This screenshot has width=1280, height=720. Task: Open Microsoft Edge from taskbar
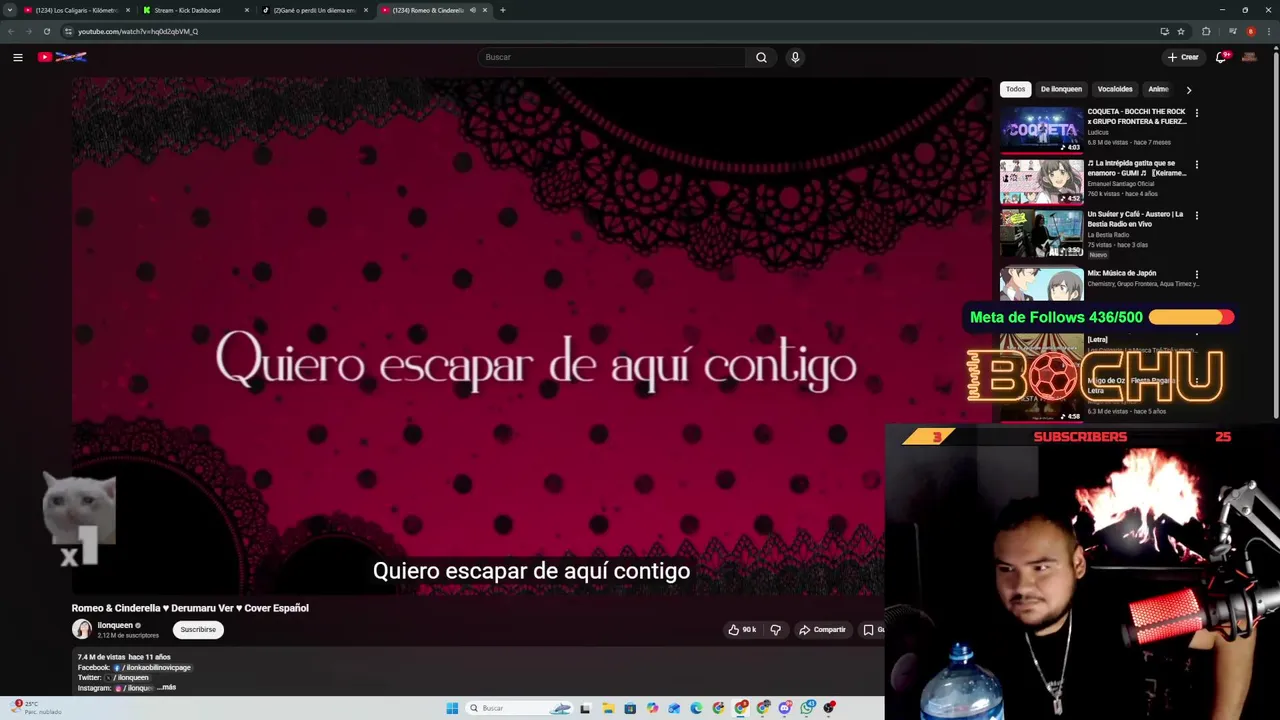tap(696, 708)
